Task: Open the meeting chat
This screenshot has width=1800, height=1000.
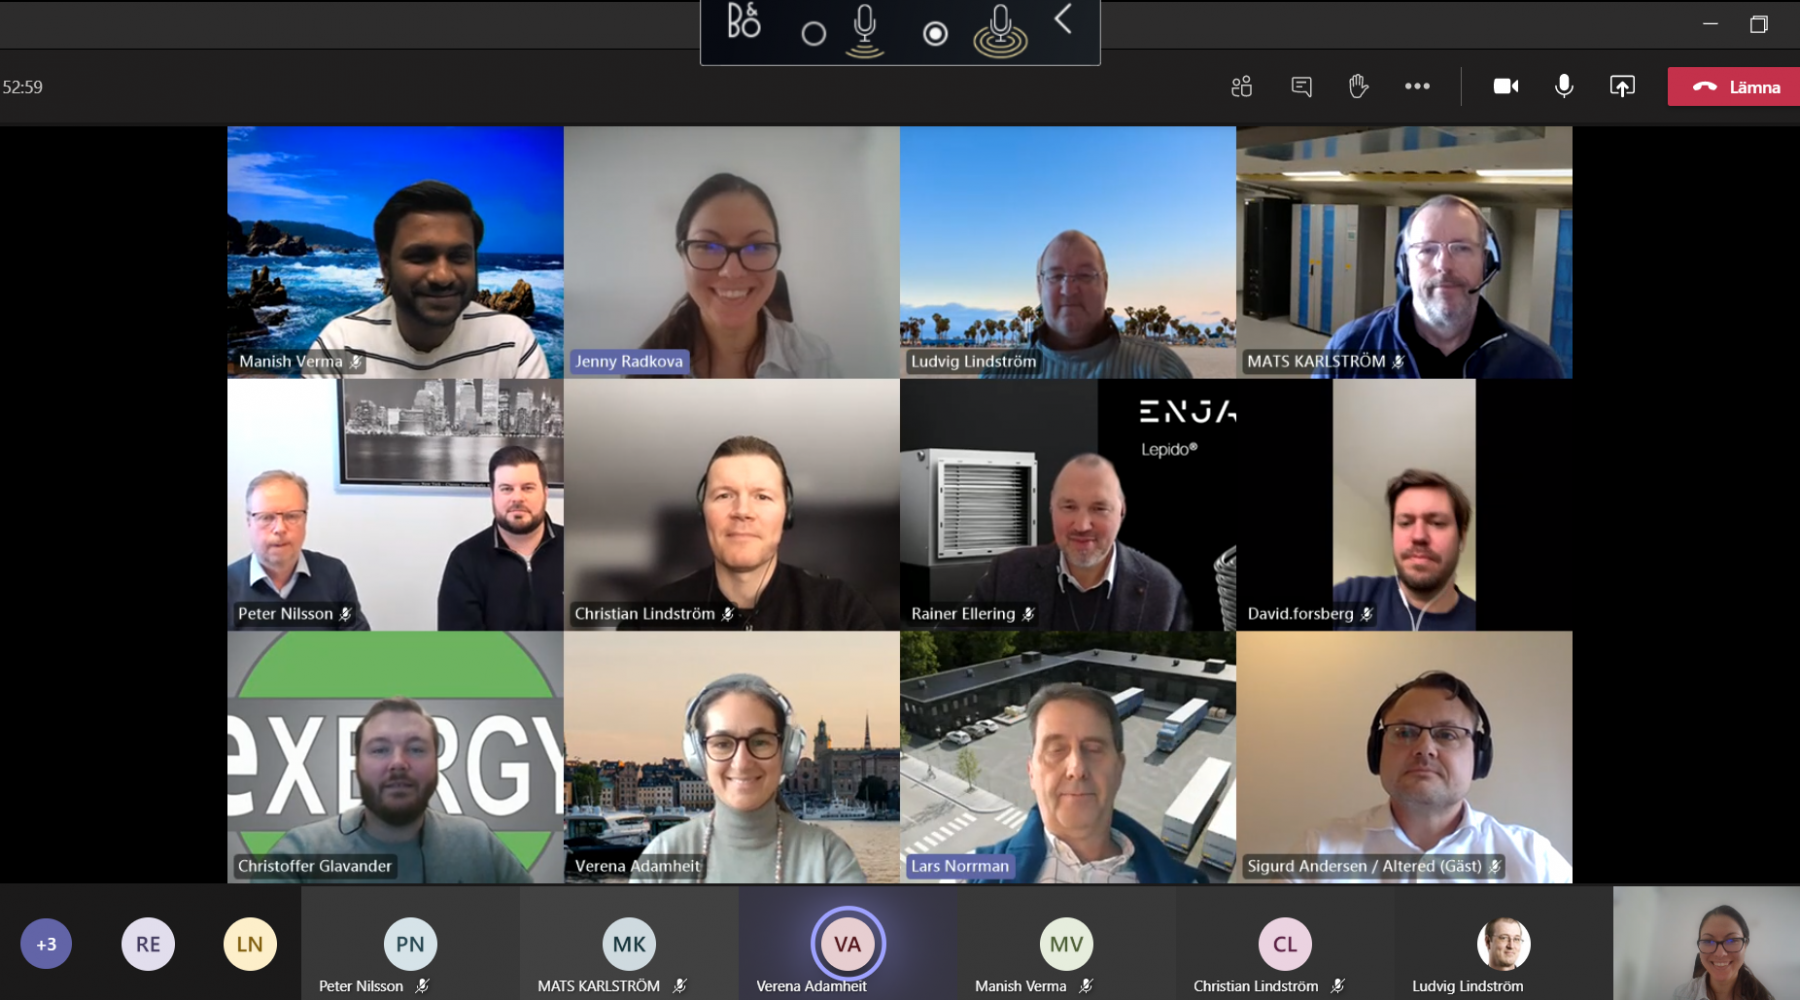Action: (x=1301, y=87)
